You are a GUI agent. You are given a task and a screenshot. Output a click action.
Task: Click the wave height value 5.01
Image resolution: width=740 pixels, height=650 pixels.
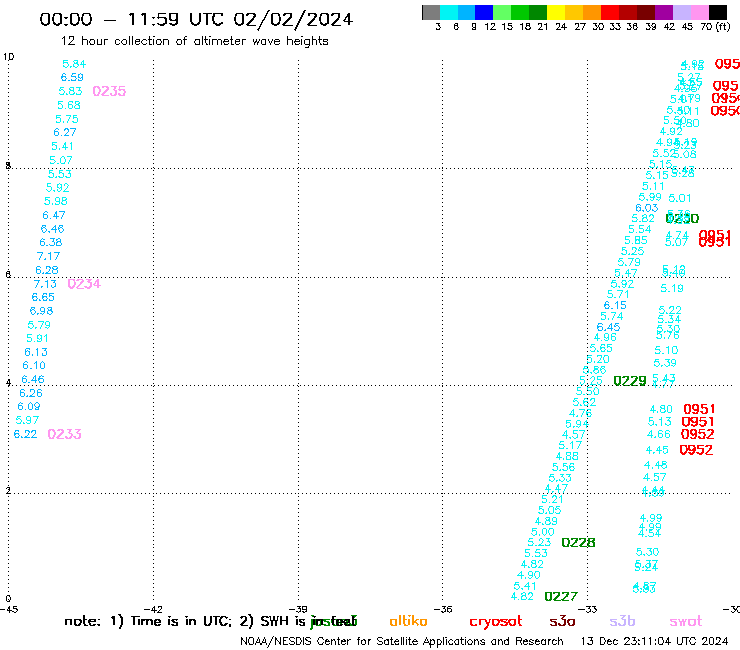[x=680, y=198]
